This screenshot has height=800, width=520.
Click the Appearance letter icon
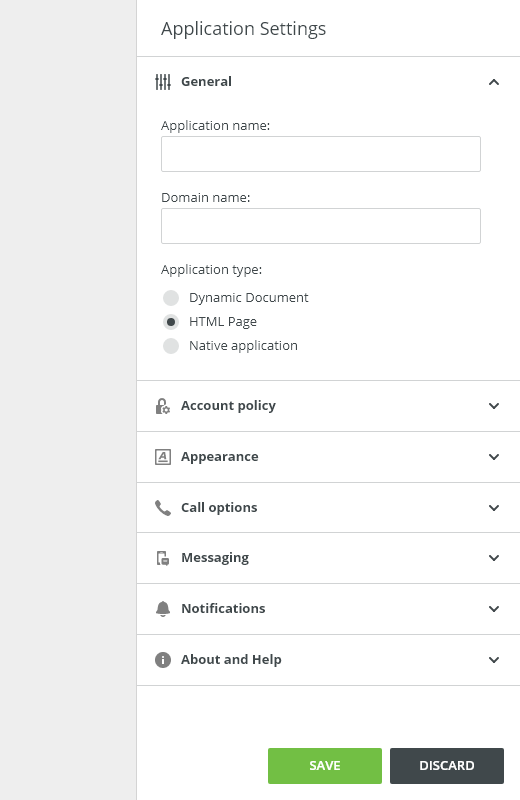[x=163, y=457]
